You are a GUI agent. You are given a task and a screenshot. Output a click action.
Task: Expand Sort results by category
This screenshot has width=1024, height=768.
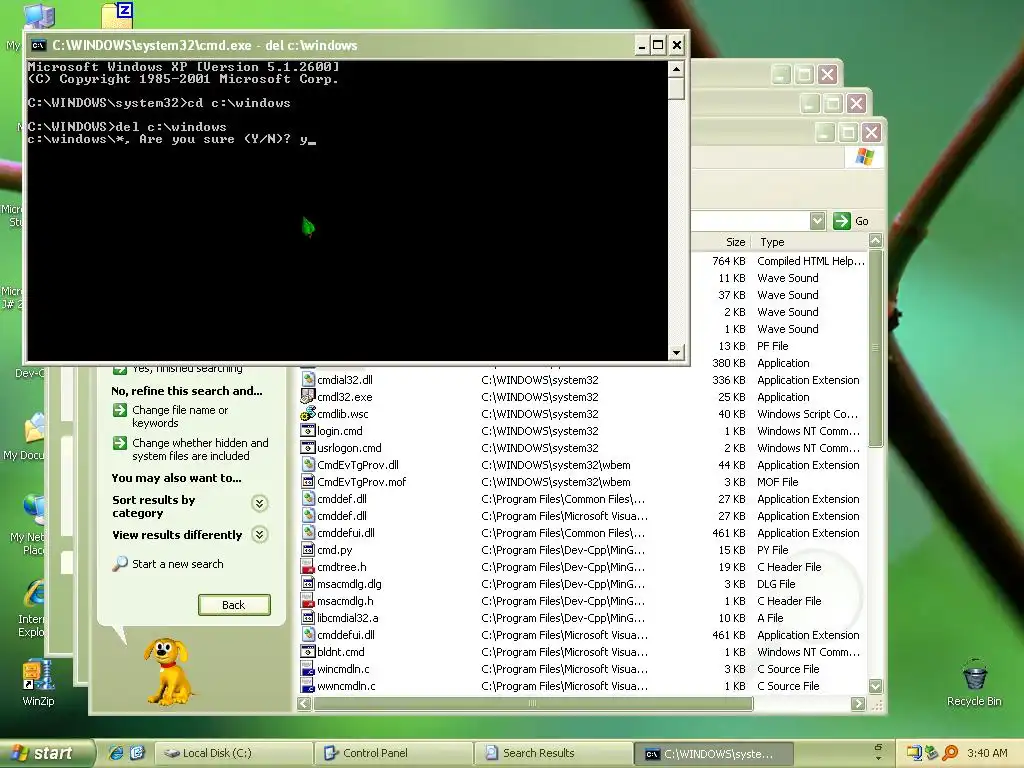[x=259, y=503]
